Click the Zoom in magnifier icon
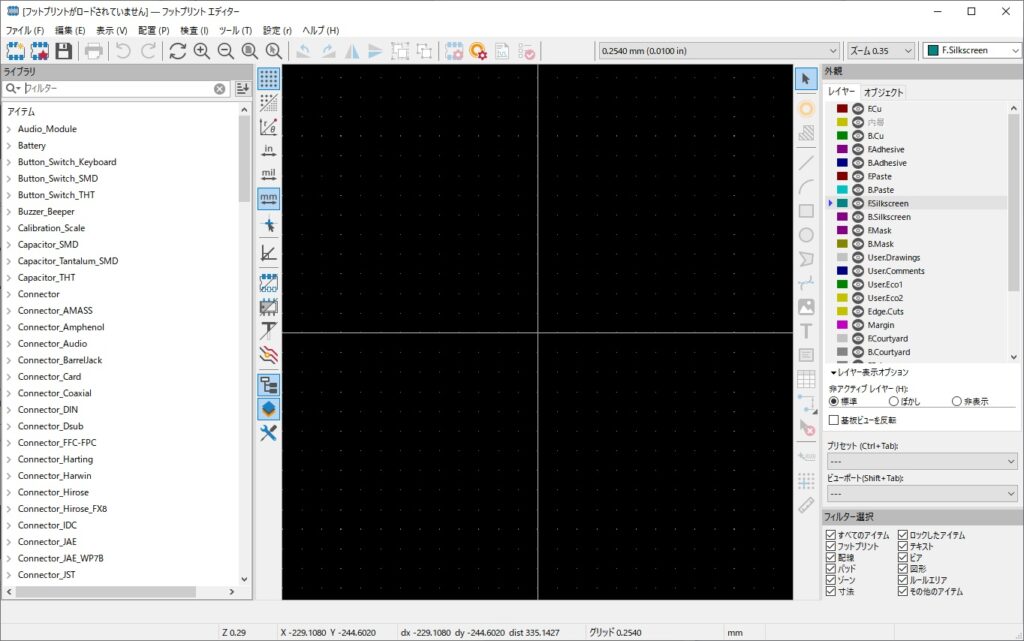Image resolution: width=1024 pixels, height=641 pixels. [x=202, y=51]
